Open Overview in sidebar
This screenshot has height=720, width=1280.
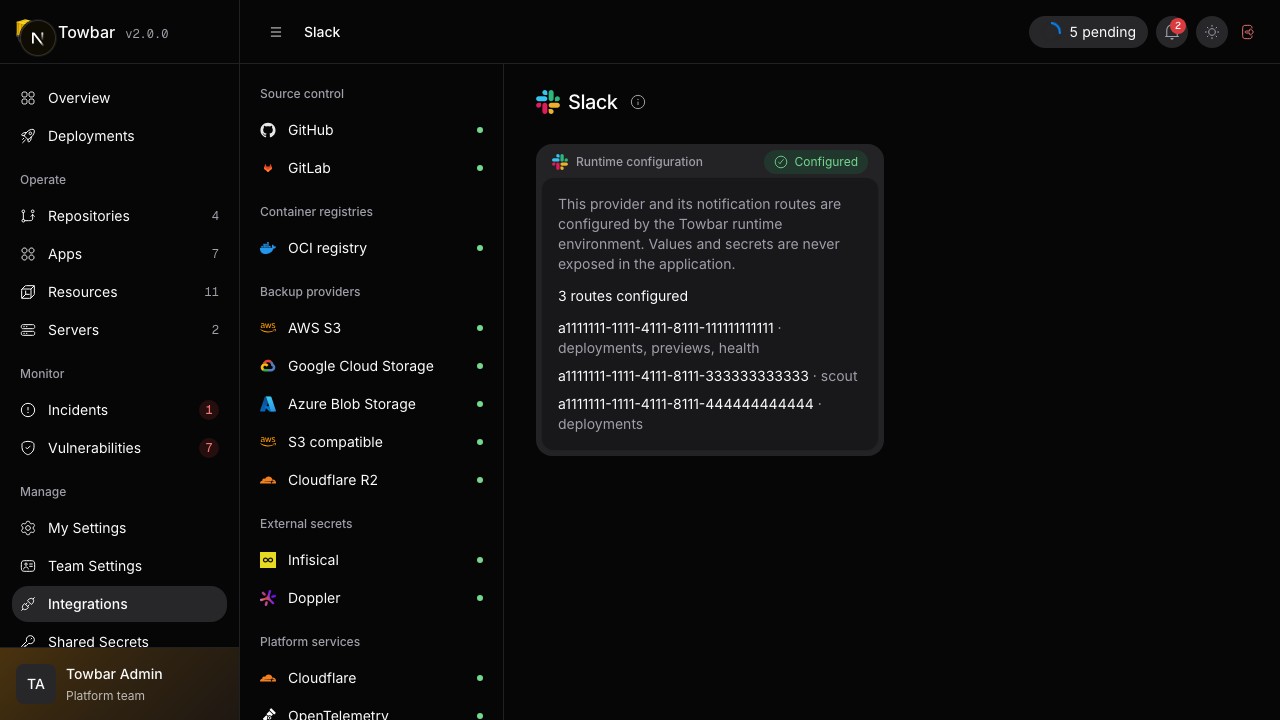point(119,98)
